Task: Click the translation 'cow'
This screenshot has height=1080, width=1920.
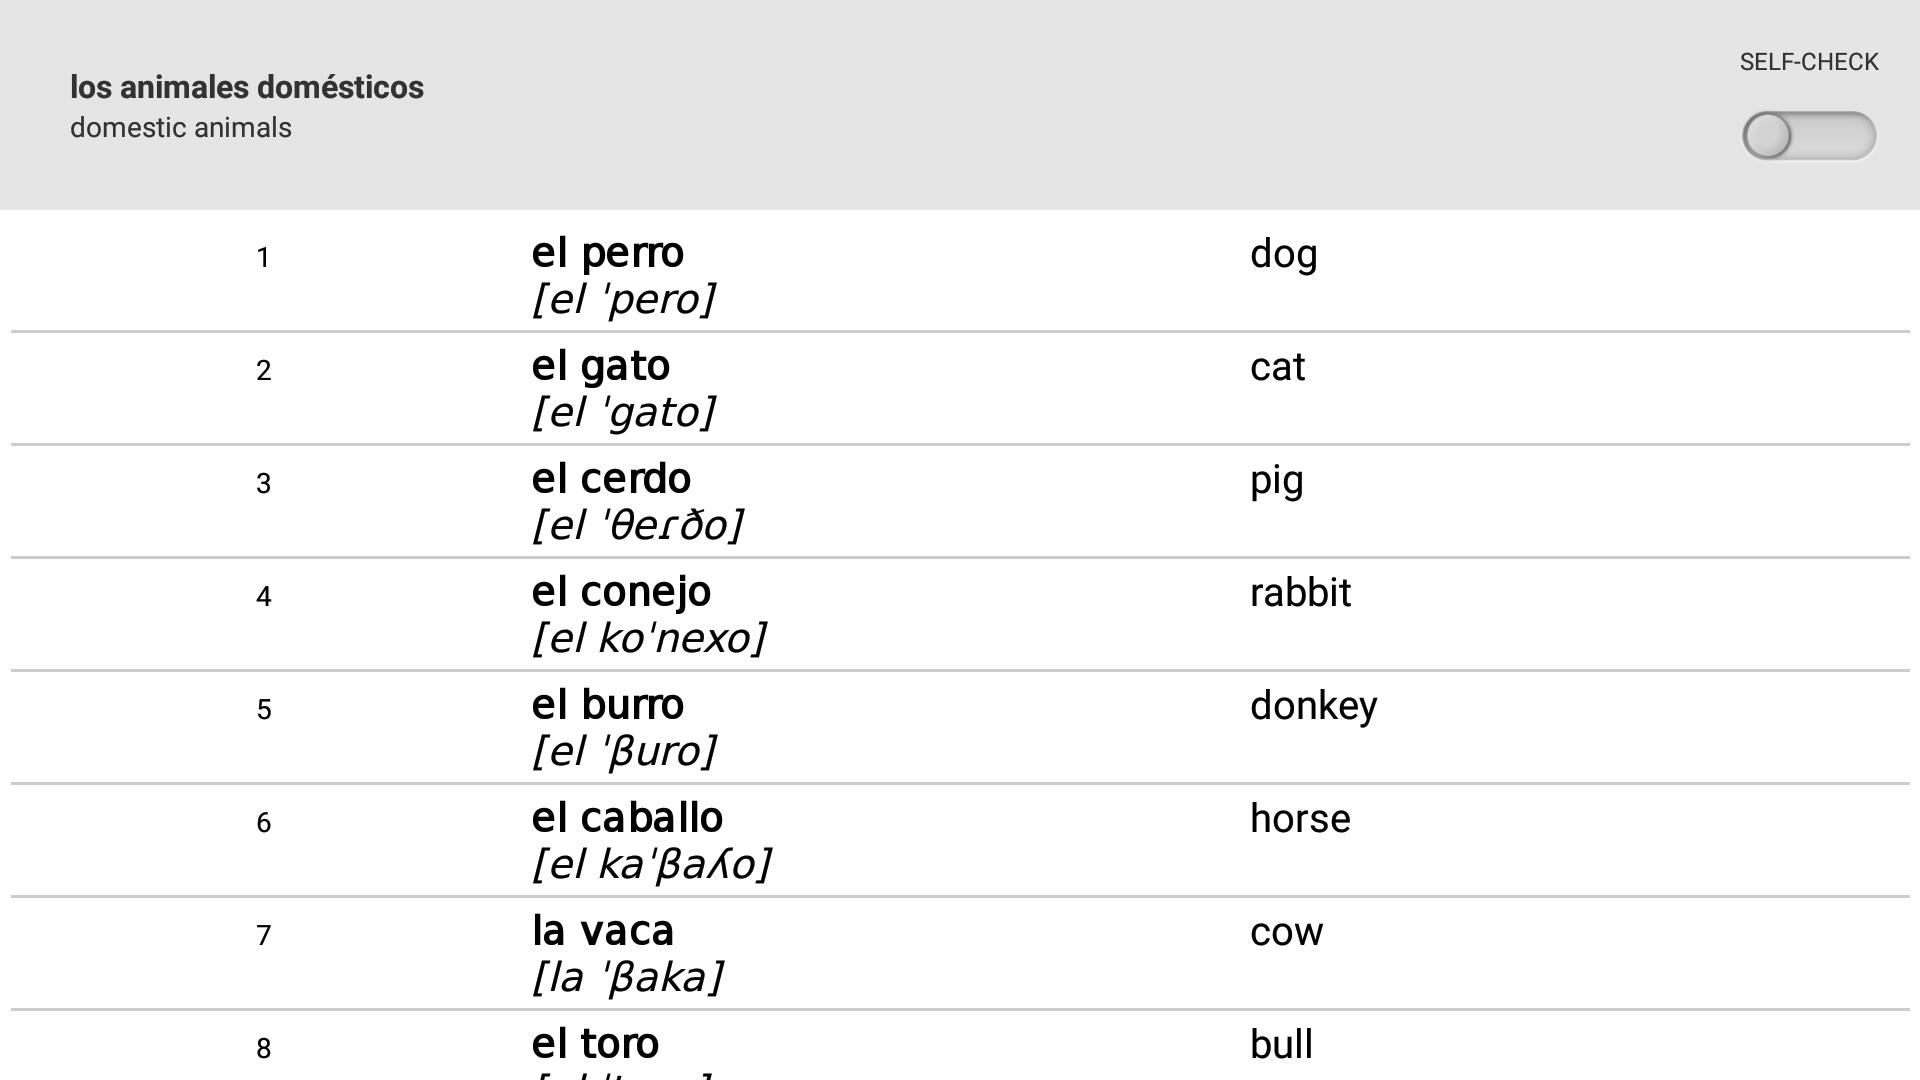Action: tap(1287, 931)
